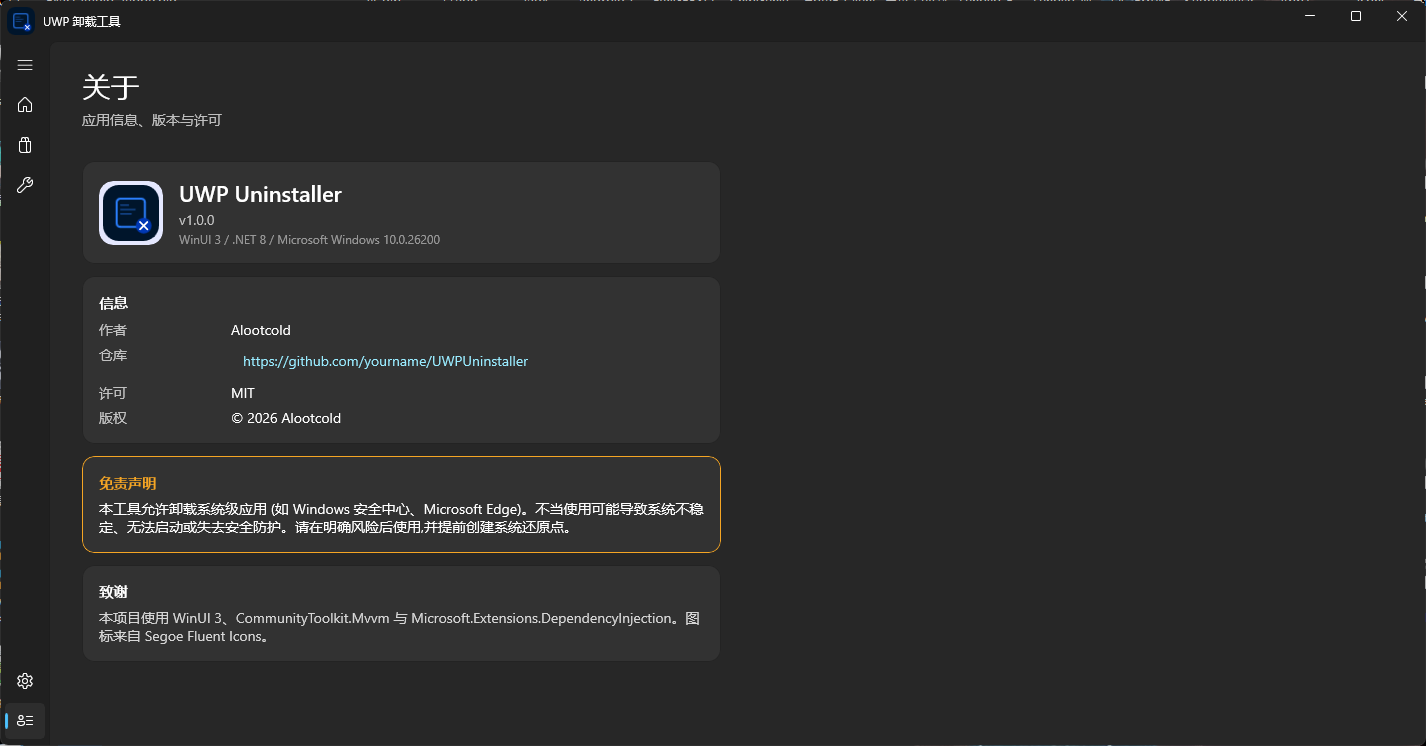Minimize the UWP 卸载工具 window

pos(1310,16)
